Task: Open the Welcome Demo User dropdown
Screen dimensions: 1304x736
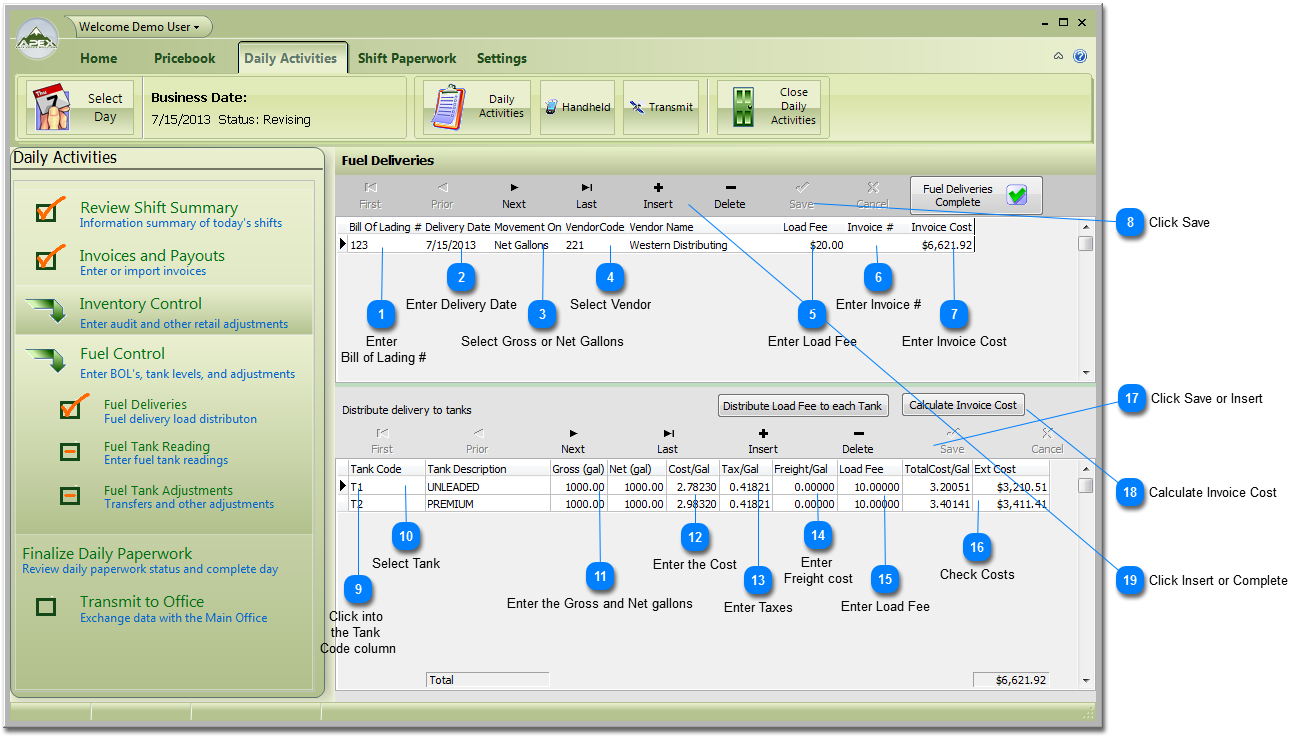Action: 139,27
